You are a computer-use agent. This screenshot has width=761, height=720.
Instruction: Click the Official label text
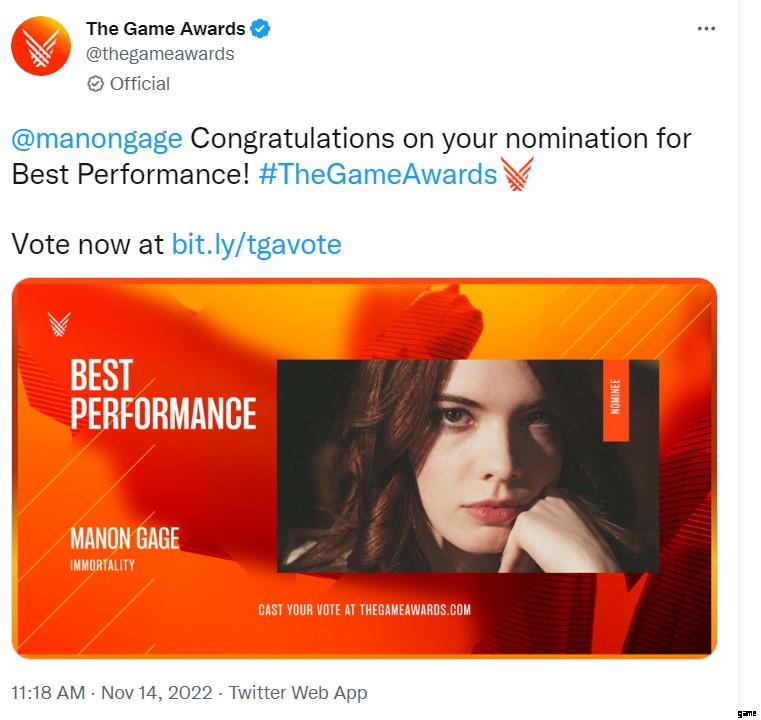pos(140,84)
